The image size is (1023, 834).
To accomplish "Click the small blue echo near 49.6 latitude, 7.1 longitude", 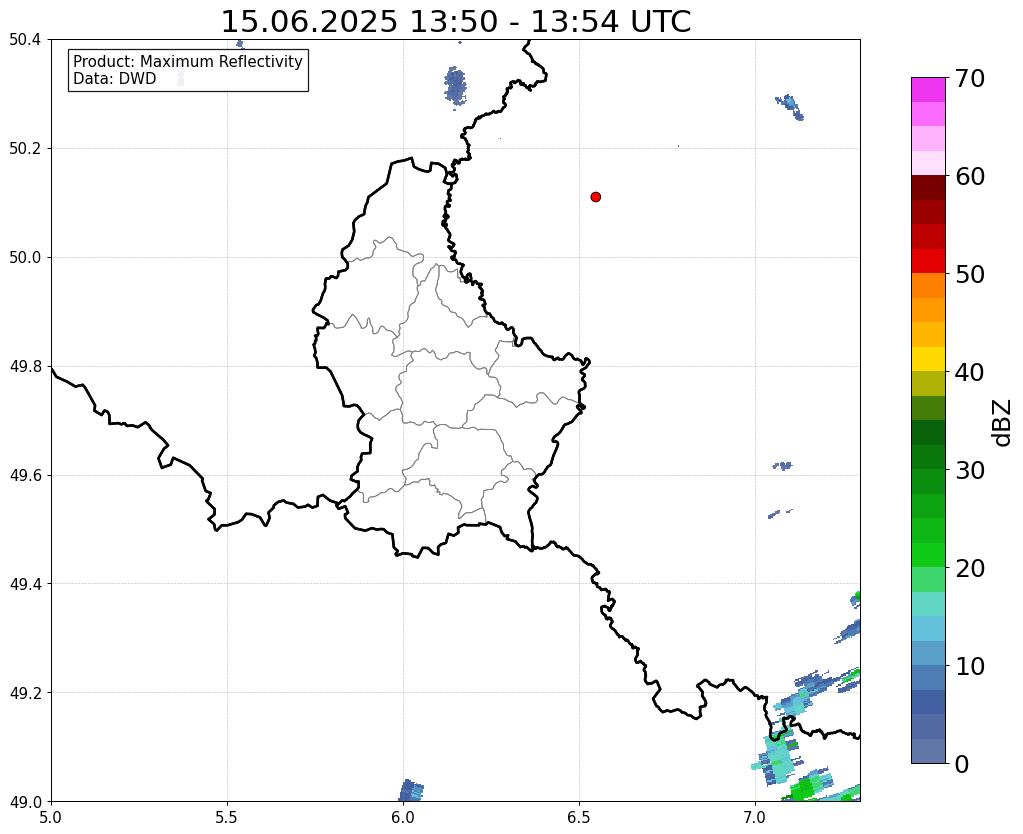I will (782, 466).
